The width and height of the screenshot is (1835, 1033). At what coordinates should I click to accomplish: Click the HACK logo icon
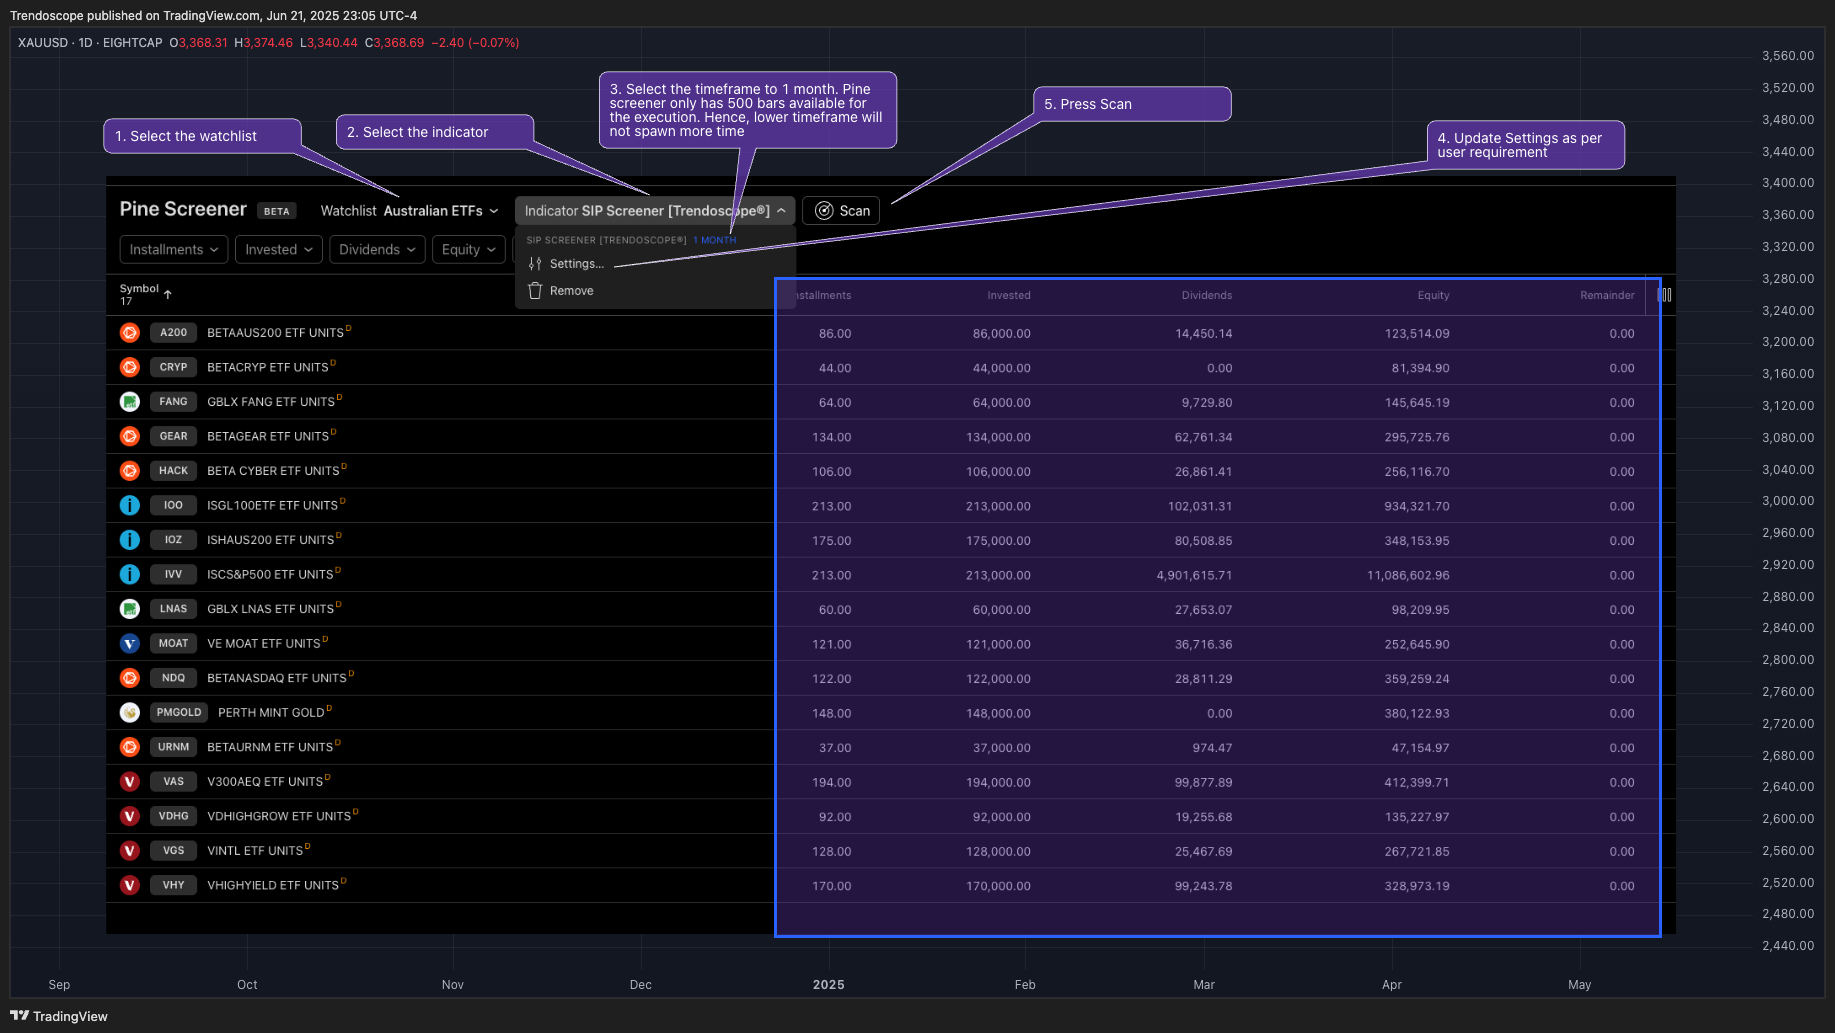pyautogui.click(x=130, y=471)
